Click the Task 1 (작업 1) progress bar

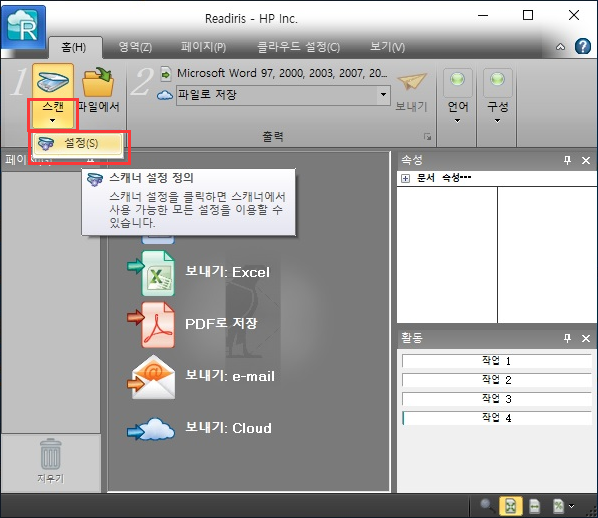coord(497,361)
